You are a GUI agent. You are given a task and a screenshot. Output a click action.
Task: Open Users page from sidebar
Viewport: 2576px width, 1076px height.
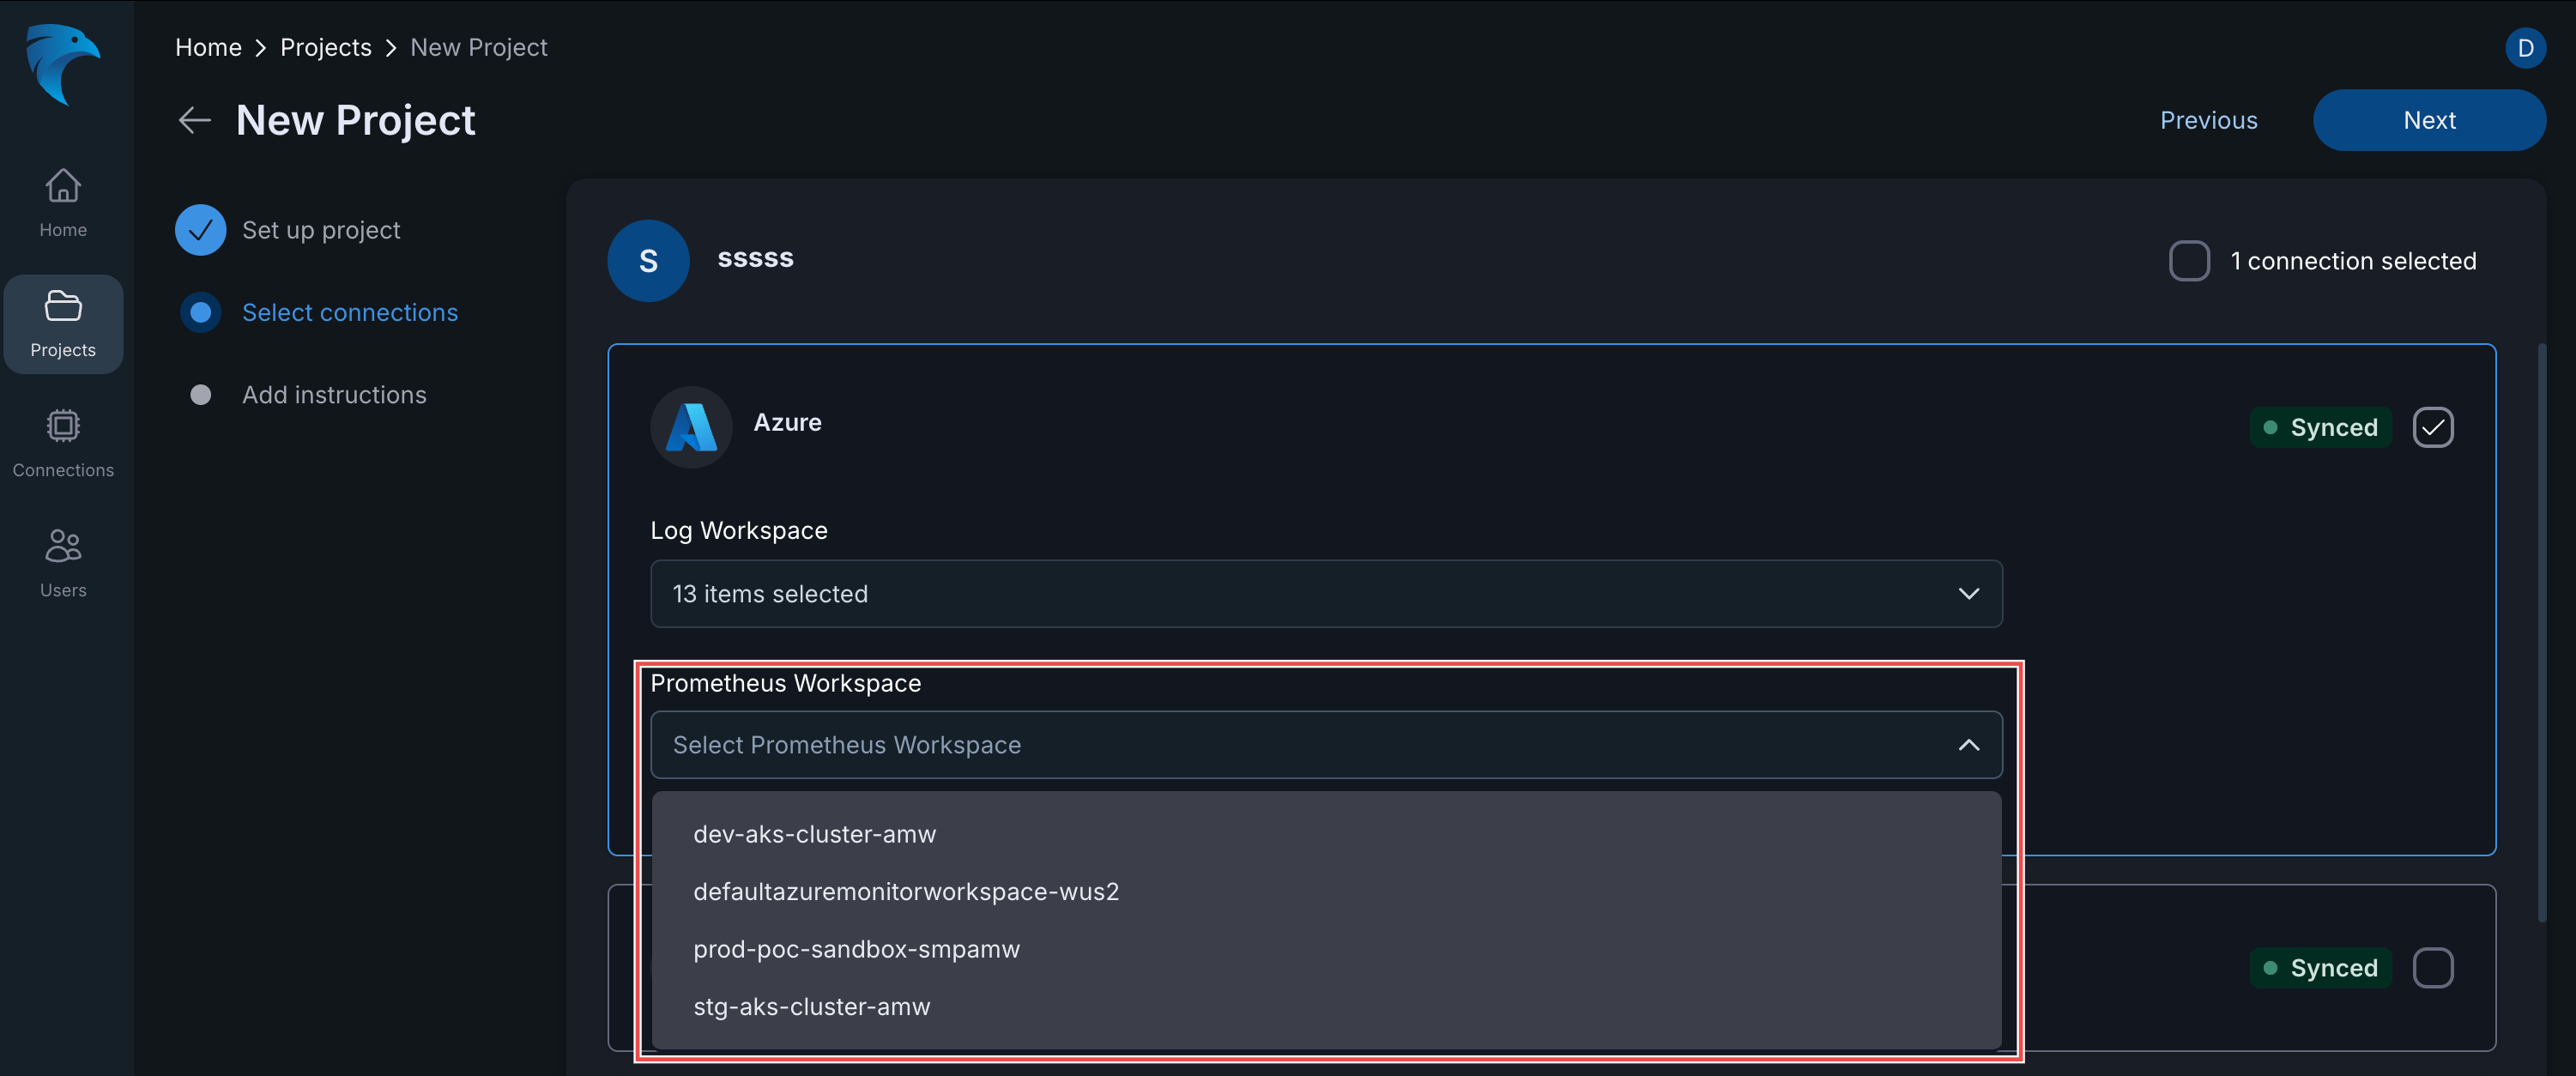(63, 563)
